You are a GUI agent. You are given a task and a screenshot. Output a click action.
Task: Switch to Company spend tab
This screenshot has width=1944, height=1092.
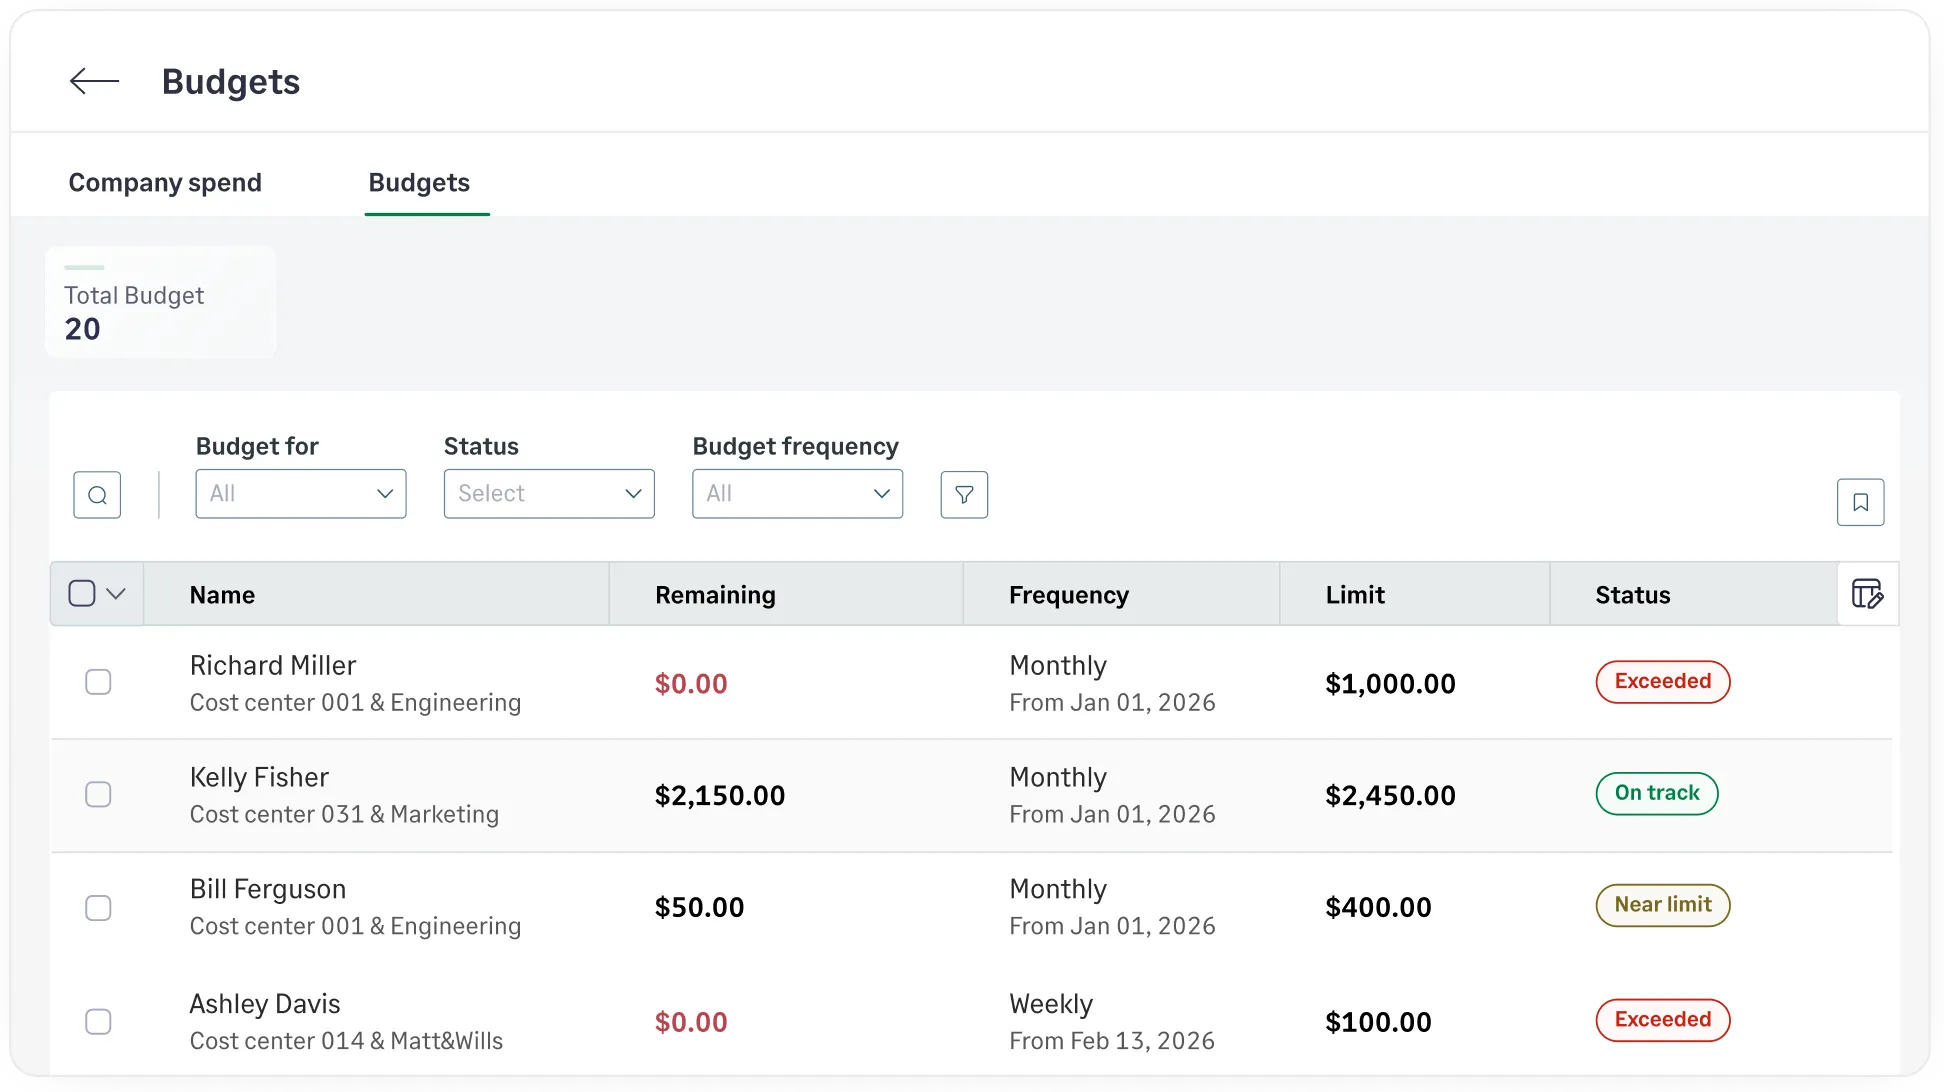pos(165,183)
